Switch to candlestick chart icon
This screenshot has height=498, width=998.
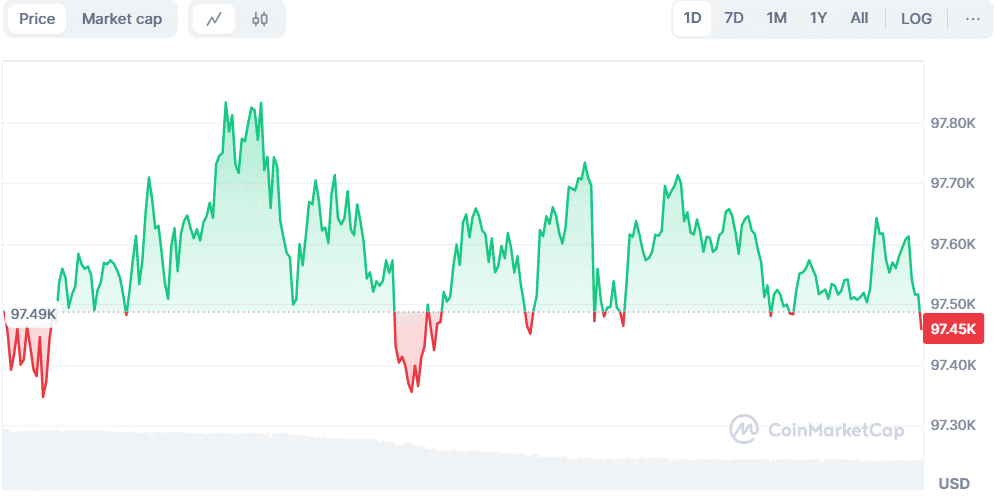[260, 19]
